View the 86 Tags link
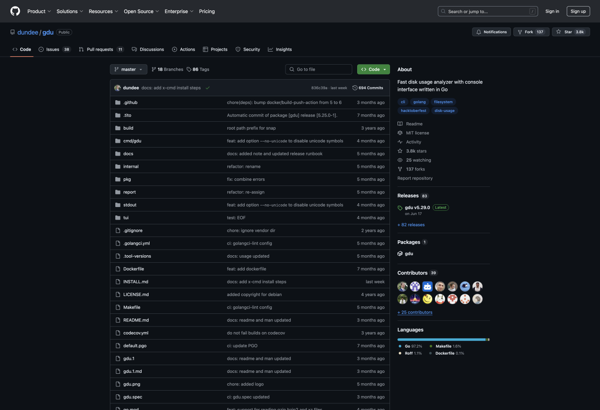Viewport: 600px width, 410px height. pos(198,69)
